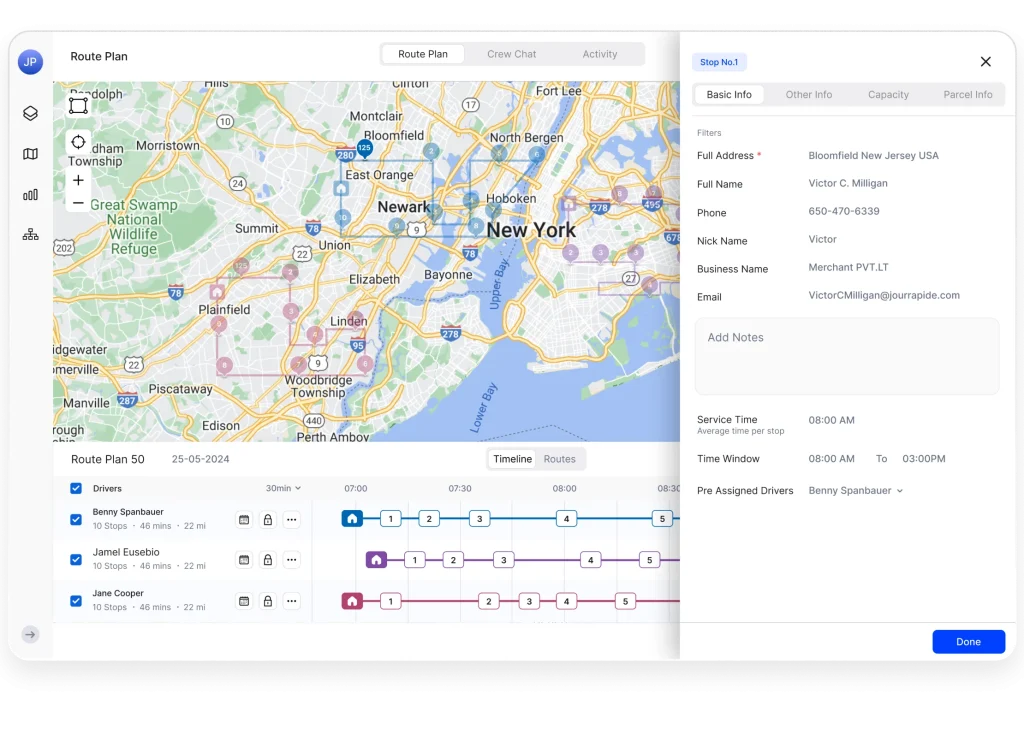Select stop 1 on Benny Spanbauer's timeline
This screenshot has height=747, width=1024.
391,518
